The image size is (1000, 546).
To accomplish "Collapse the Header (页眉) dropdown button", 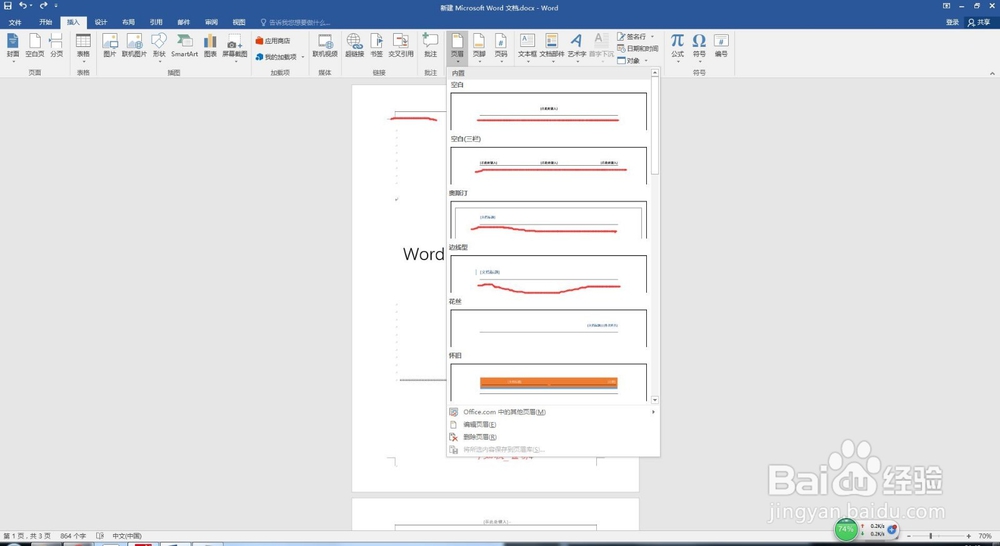I will pos(457,48).
